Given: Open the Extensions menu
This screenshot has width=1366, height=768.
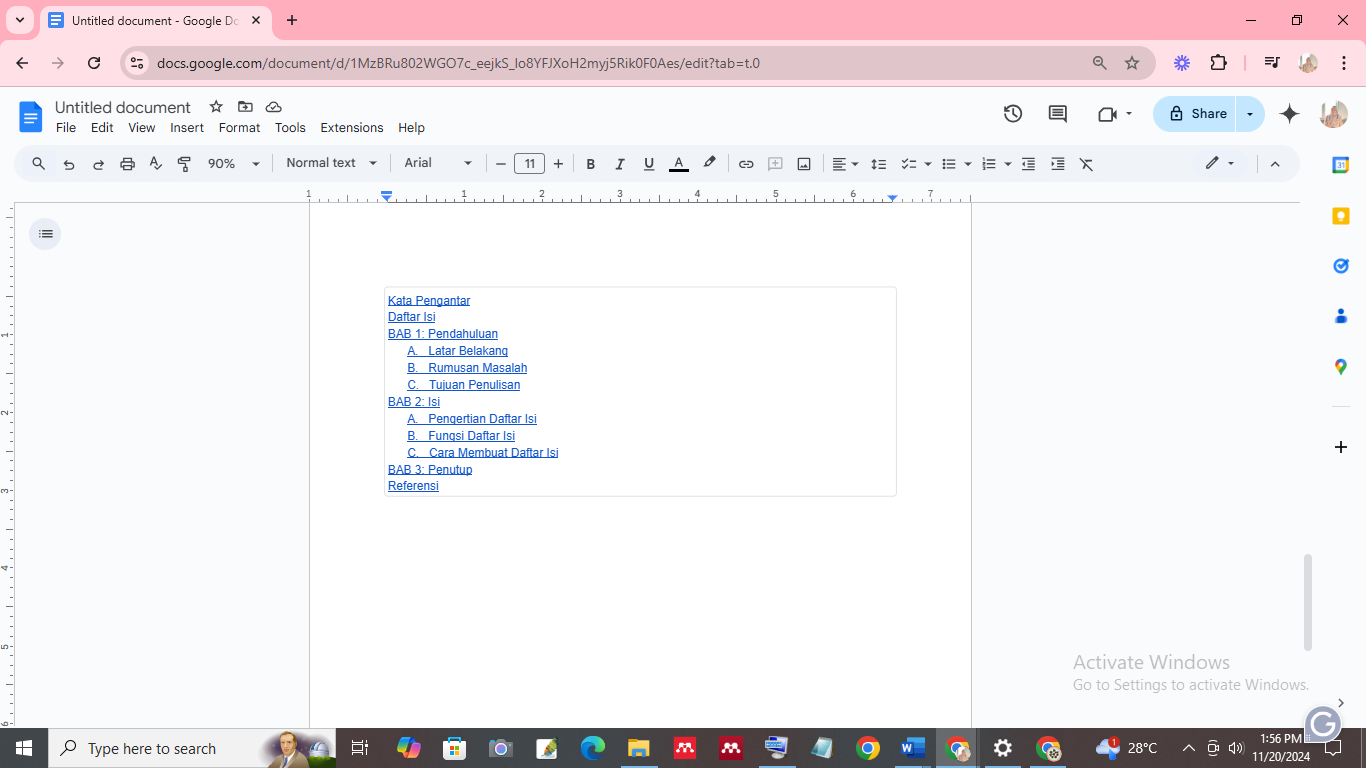Looking at the screenshot, I should [x=352, y=128].
